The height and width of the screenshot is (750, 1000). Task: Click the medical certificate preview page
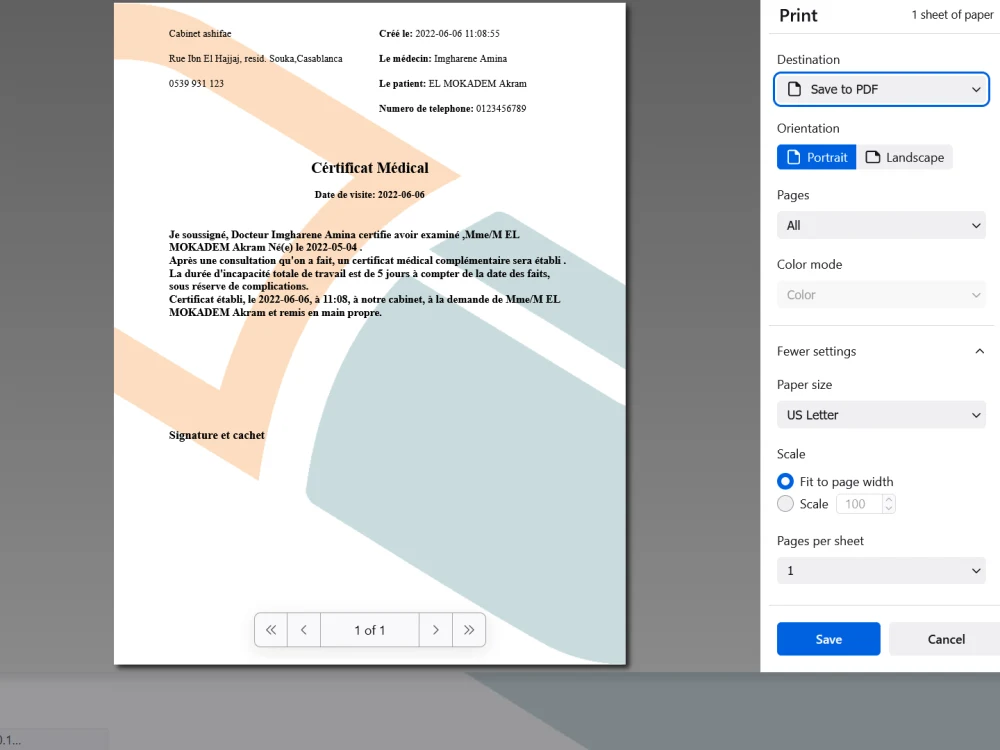[x=369, y=330]
